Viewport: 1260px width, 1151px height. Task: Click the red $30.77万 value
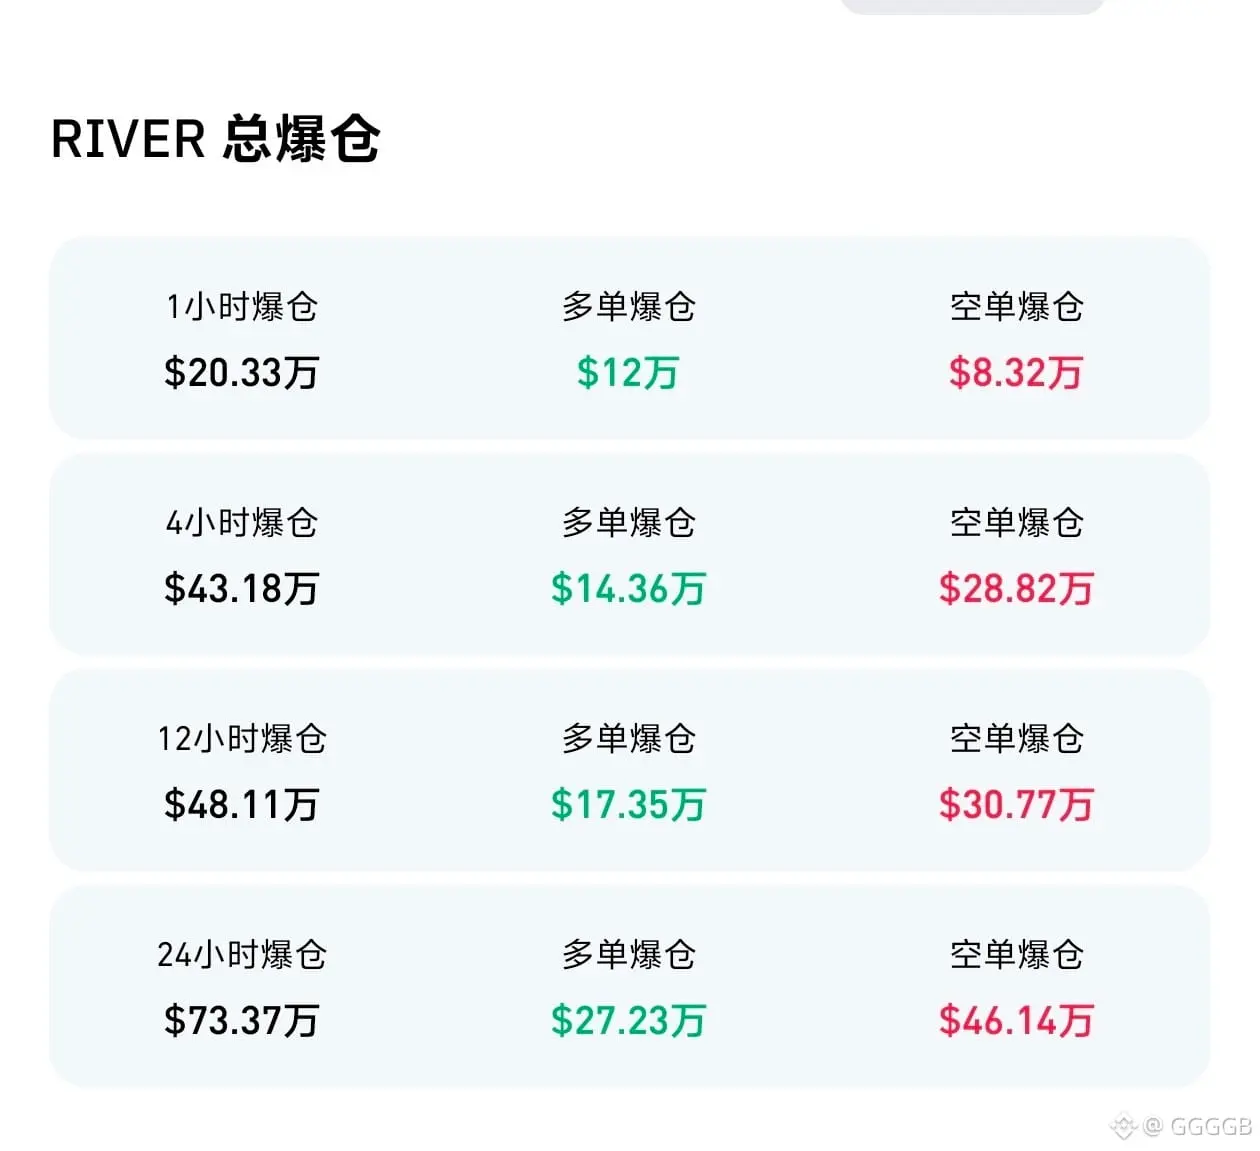1016,805
